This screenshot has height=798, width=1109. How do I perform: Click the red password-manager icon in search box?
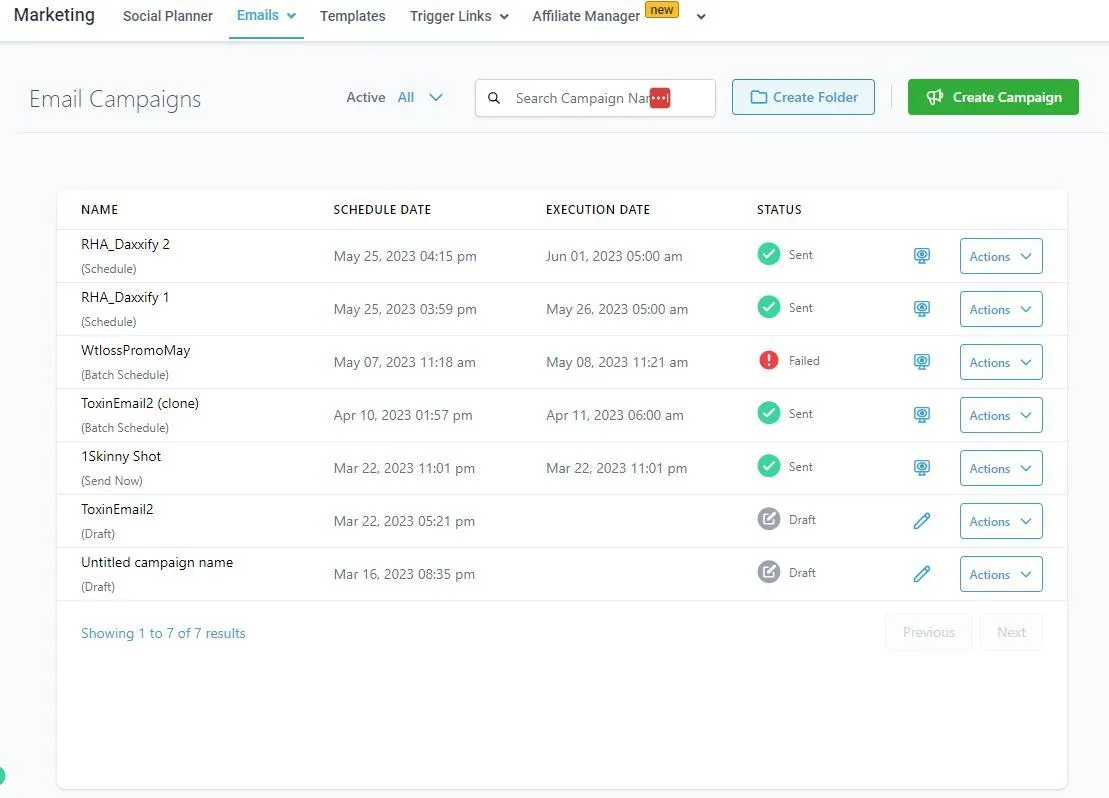pyautogui.click(x=660, y=98)
